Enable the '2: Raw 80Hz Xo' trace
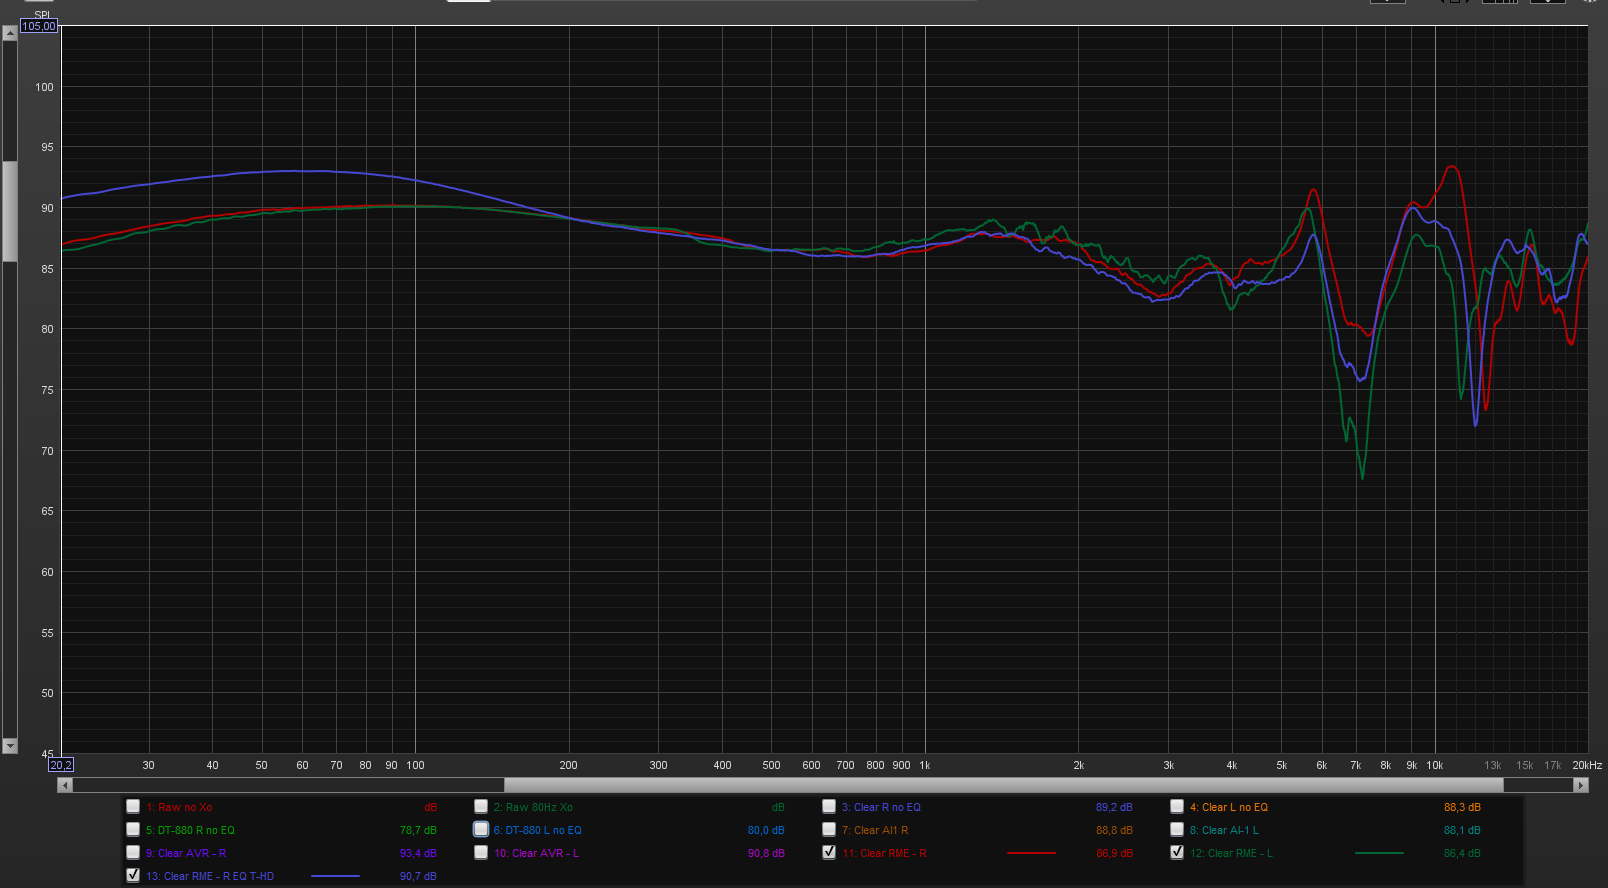Image resolution: width=1608 pixels, height=888 pixels. coord(481,806)
